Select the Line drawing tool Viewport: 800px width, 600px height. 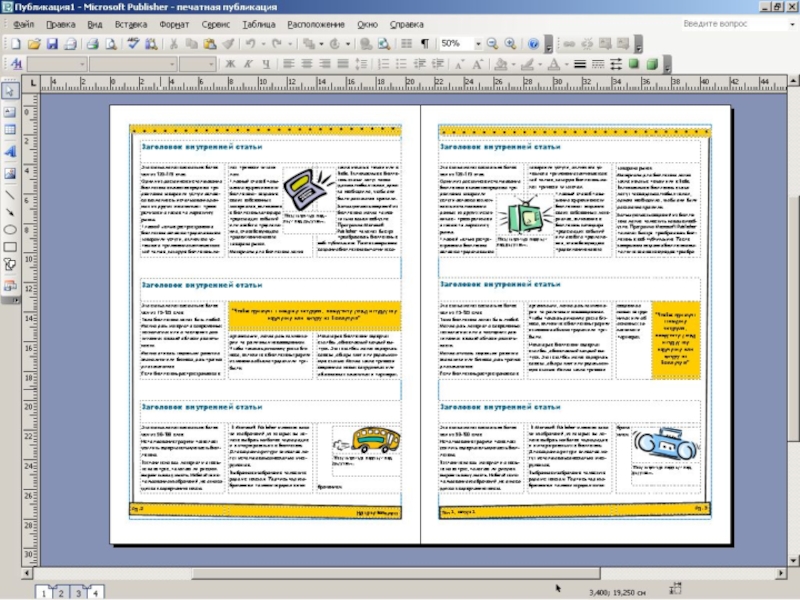10,195
